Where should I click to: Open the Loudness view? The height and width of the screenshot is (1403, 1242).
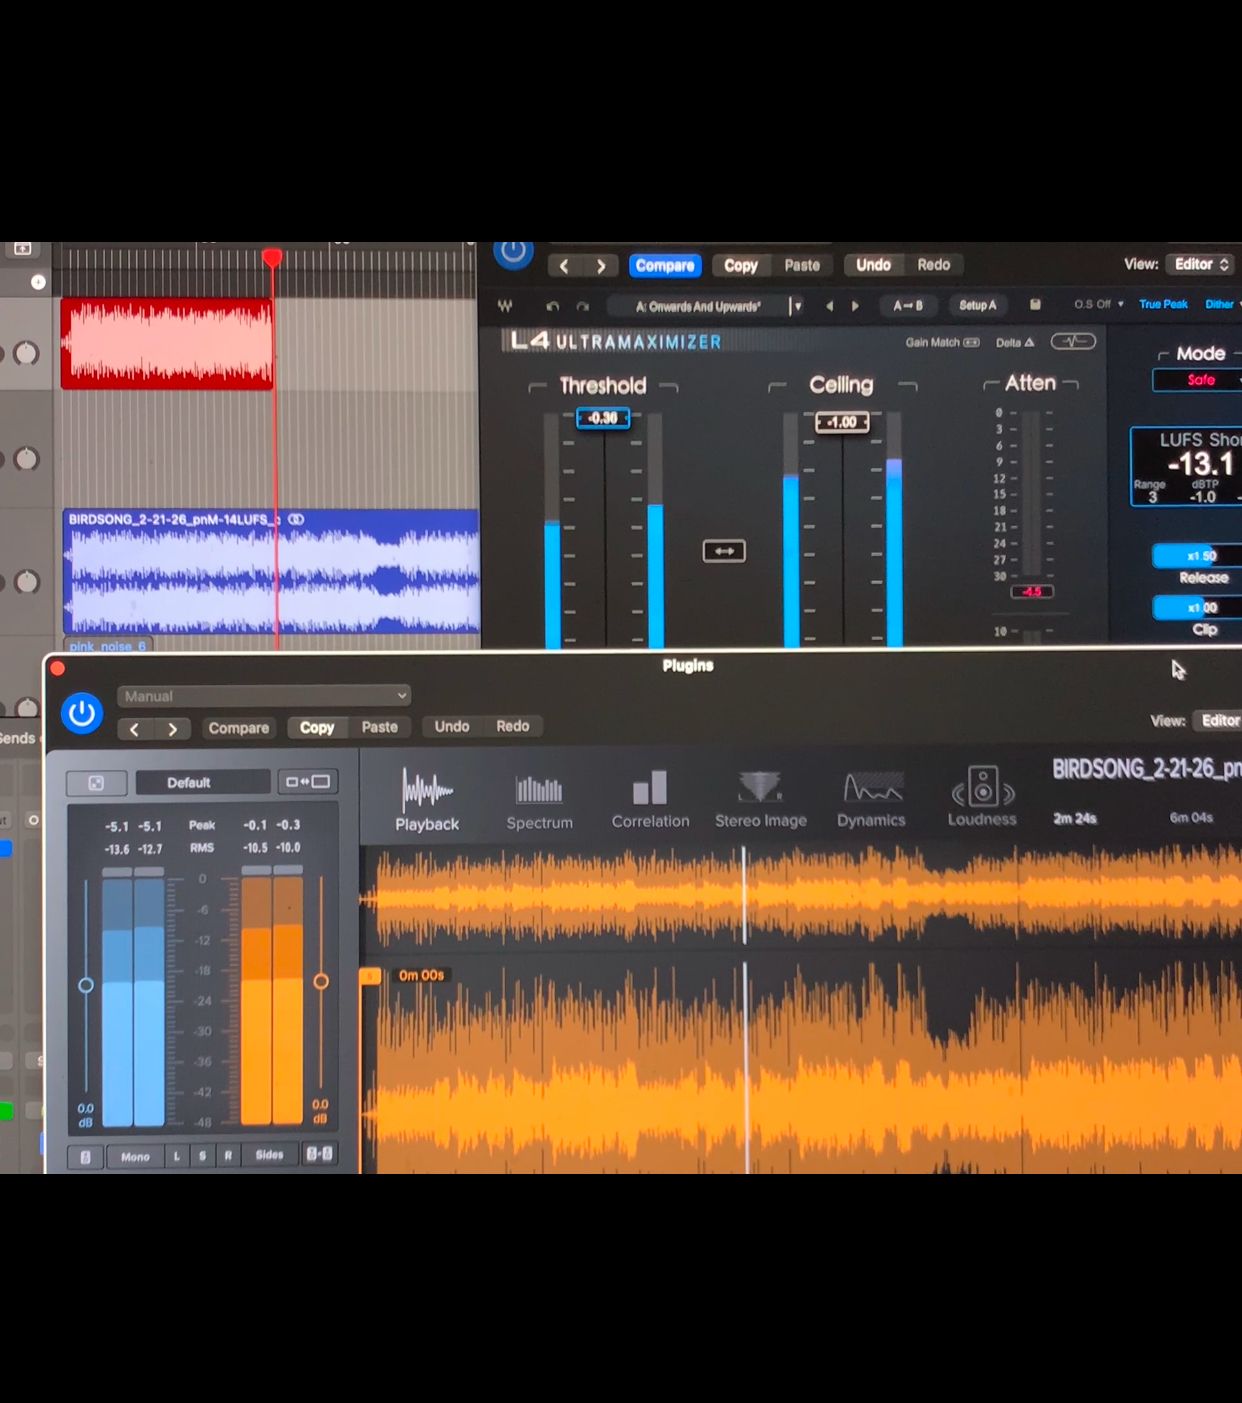982,799
